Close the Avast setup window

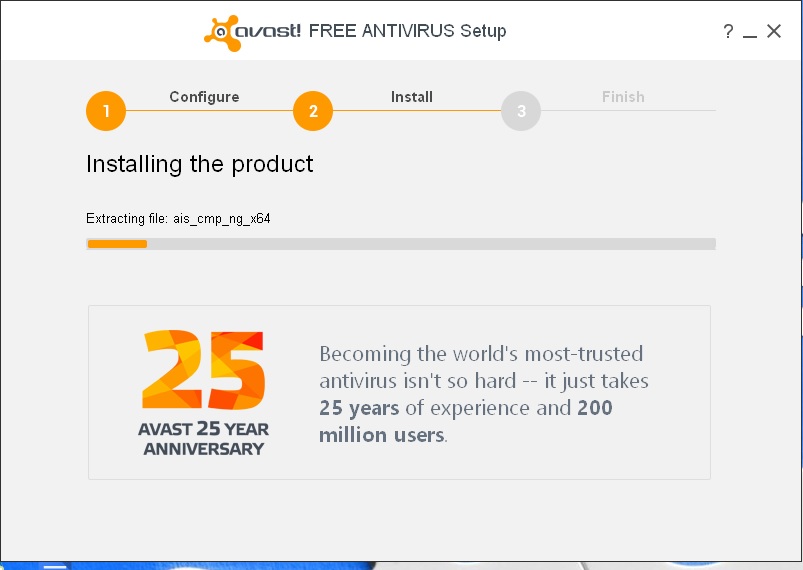774,31
